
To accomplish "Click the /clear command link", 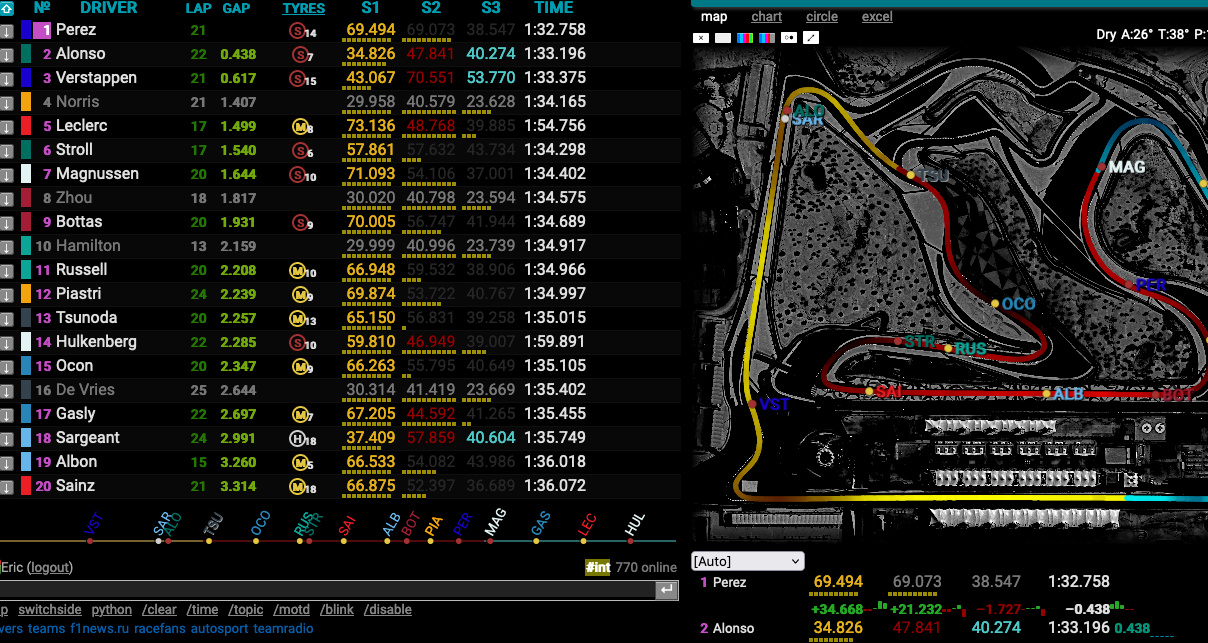I will click(159, 609).
